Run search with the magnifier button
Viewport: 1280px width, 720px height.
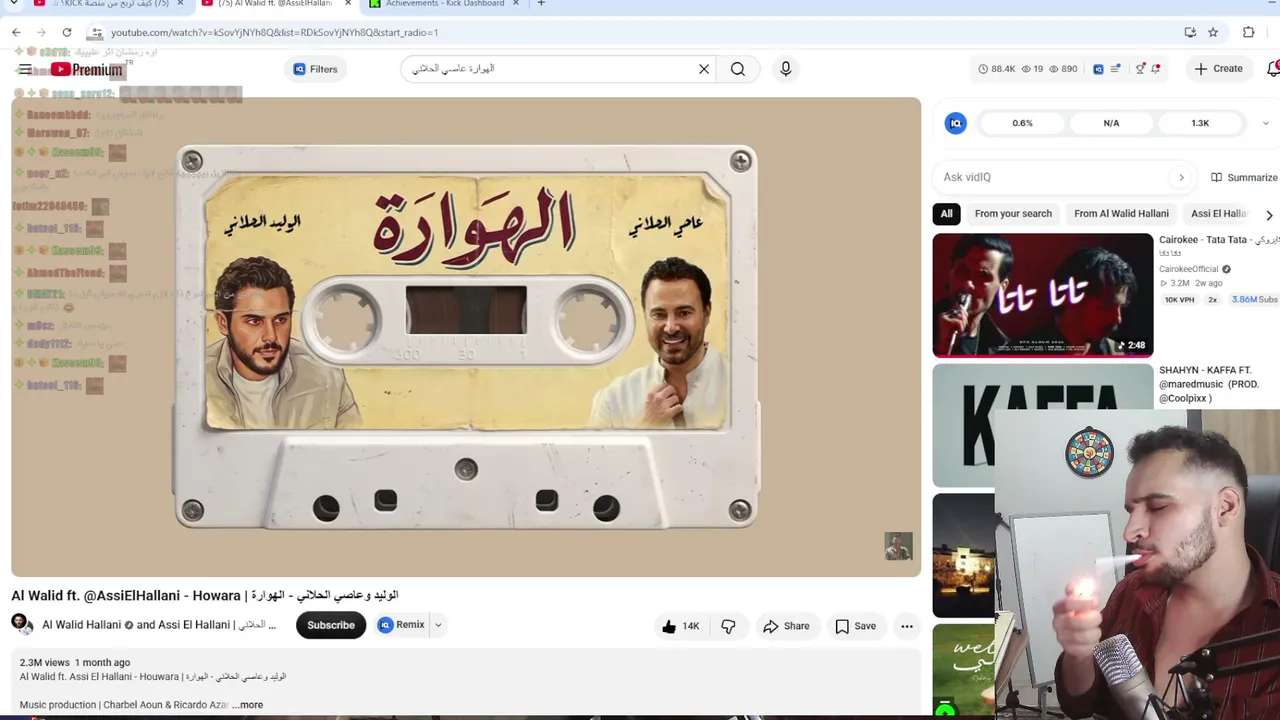pyautogui.click(x=738, y=69)
